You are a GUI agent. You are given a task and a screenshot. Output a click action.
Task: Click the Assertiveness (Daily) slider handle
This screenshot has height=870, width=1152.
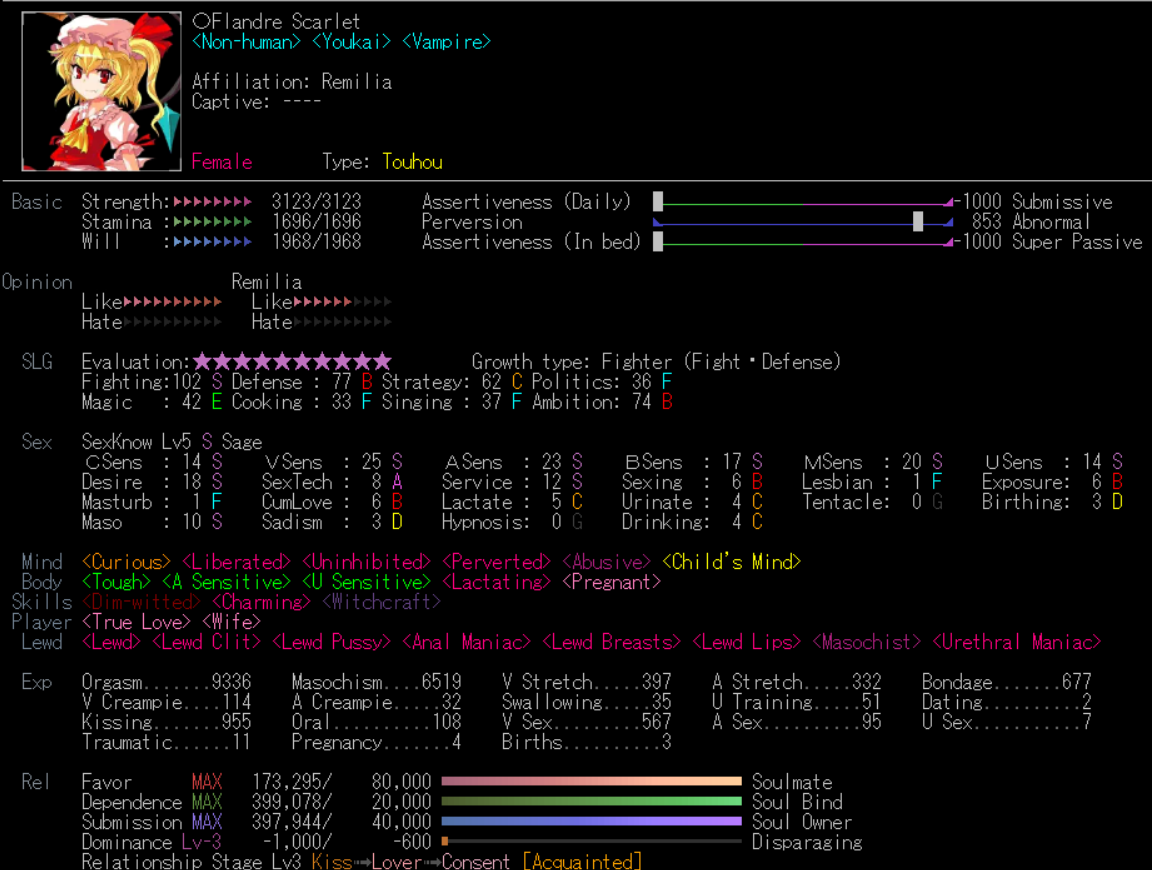[x=658, y=201]
